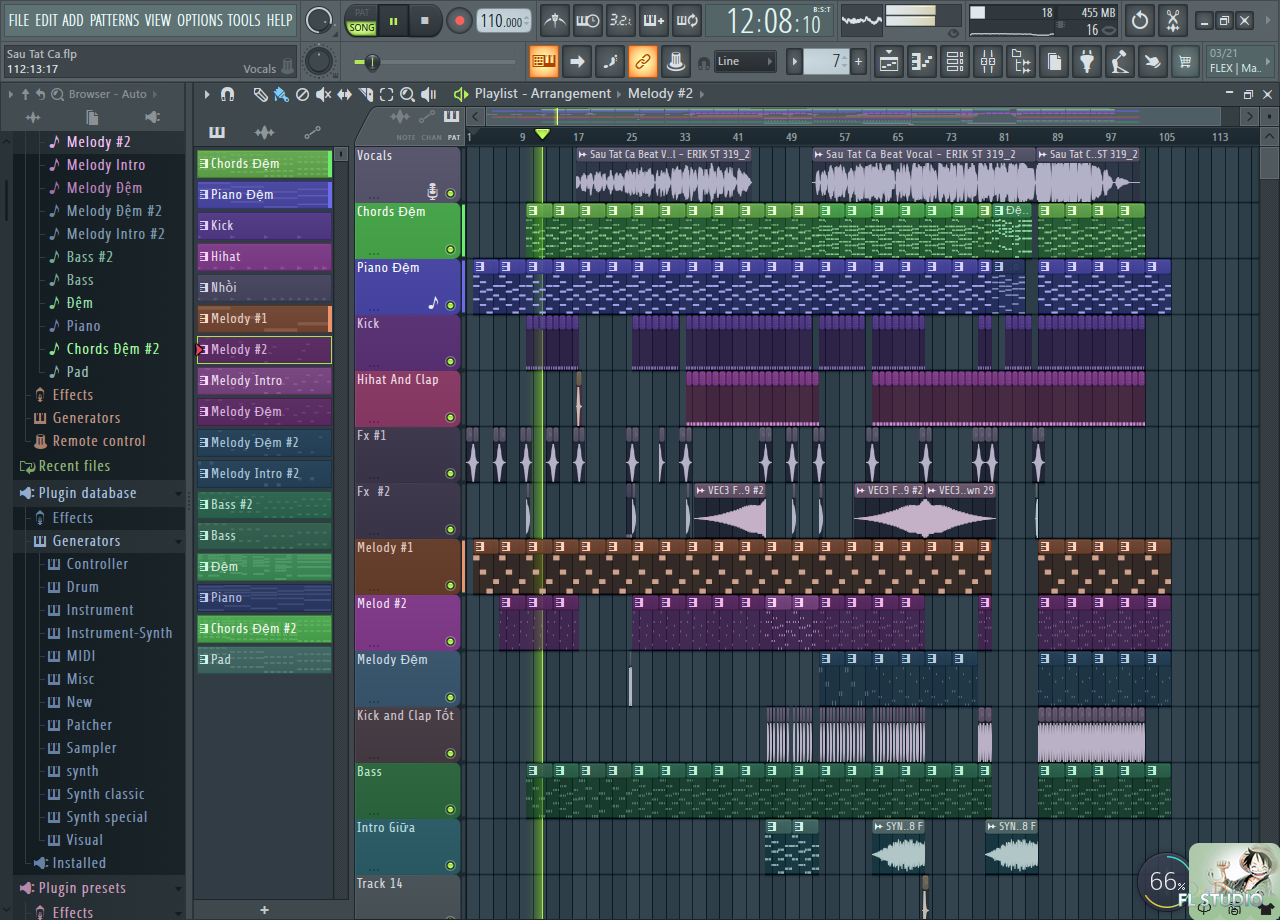Open the piano roll window button
The width and height of the screenshot is (1280, 920).
[922, 62]
